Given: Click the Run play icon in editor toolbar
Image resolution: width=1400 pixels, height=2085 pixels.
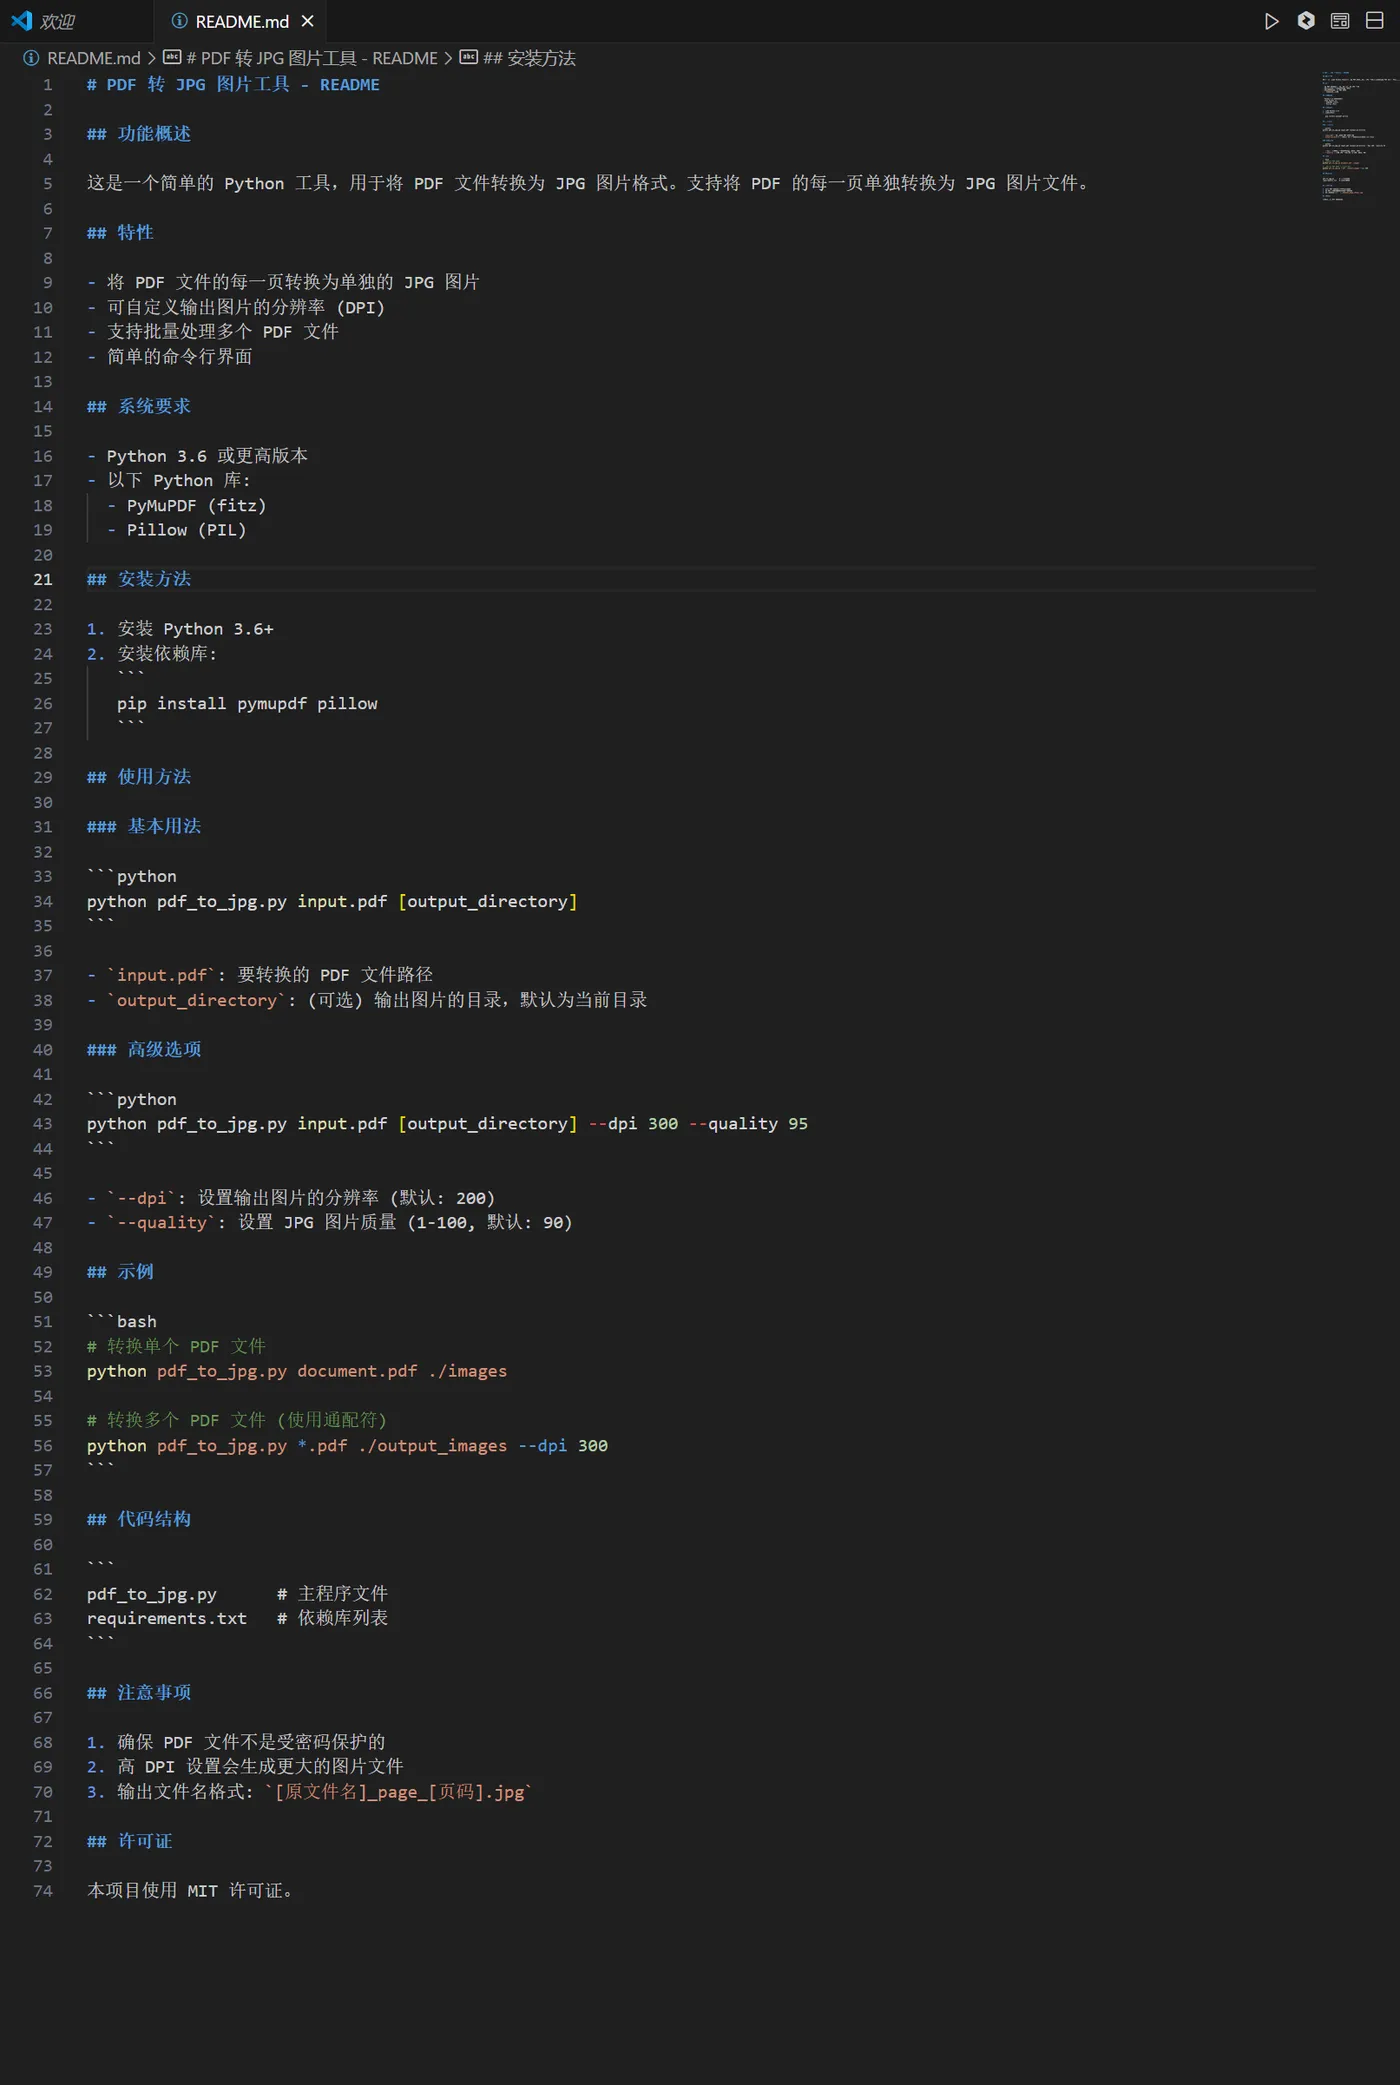Looking at the screenshot, I should click(1271, 21).
